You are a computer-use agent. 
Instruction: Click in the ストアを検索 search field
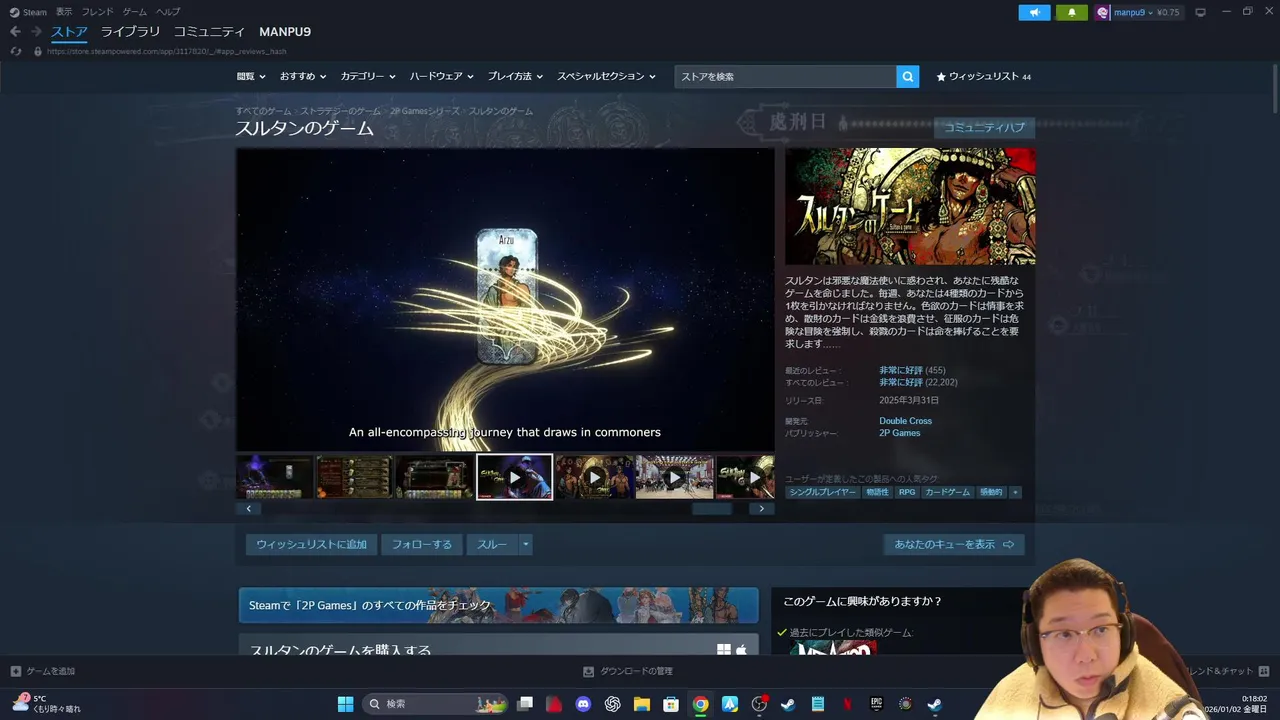tap(785, 76)
